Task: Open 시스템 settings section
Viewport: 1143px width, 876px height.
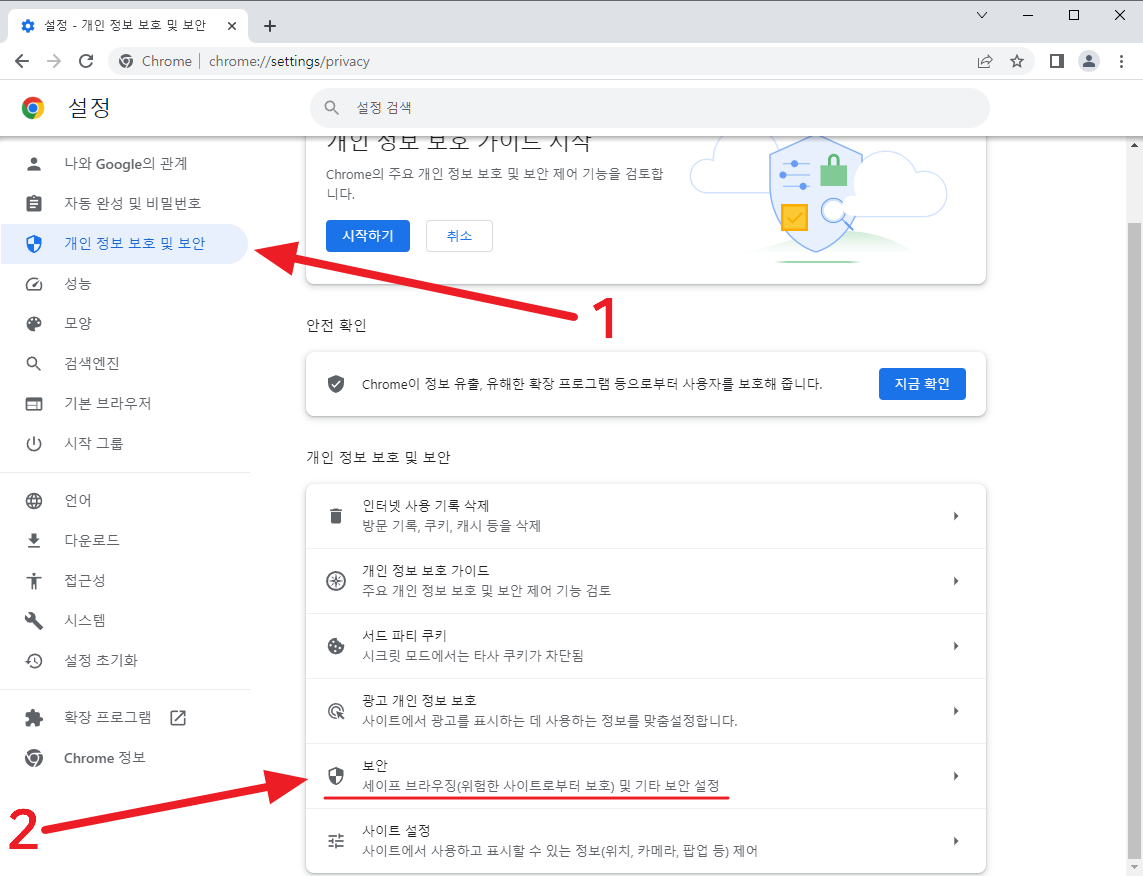Action: (125, 621)
